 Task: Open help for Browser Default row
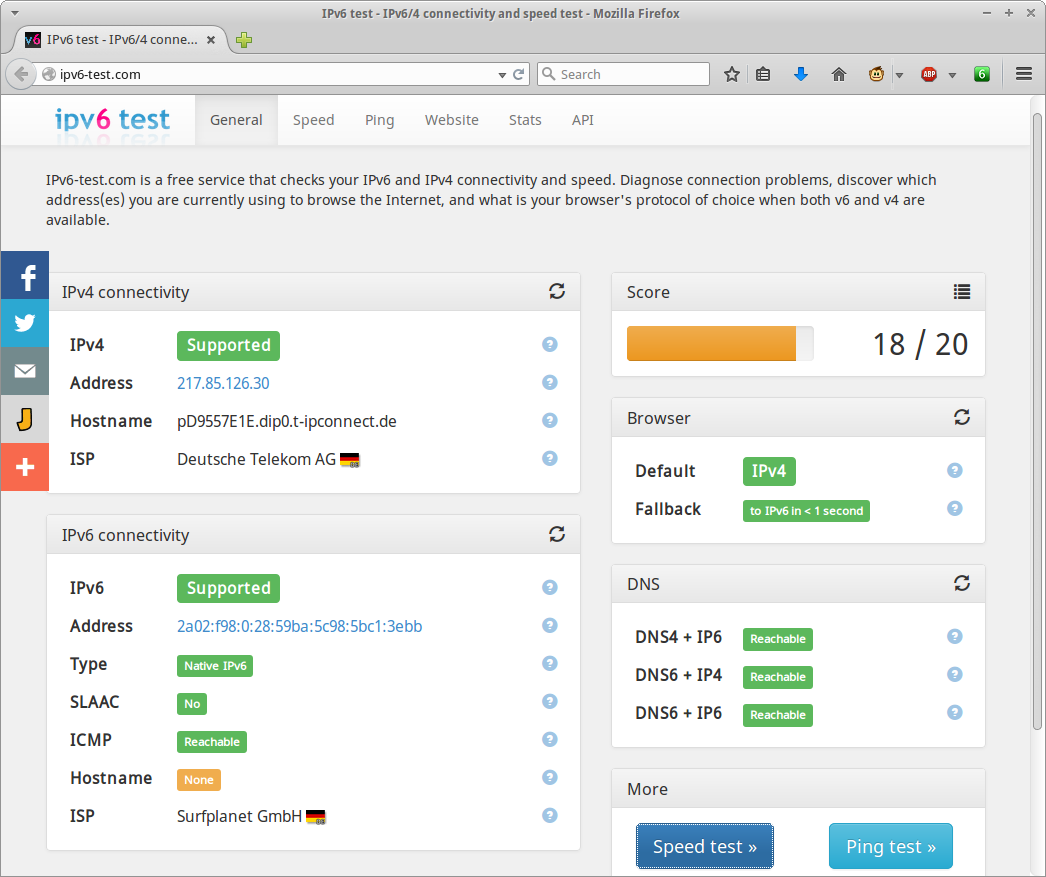tap(955, 470)
